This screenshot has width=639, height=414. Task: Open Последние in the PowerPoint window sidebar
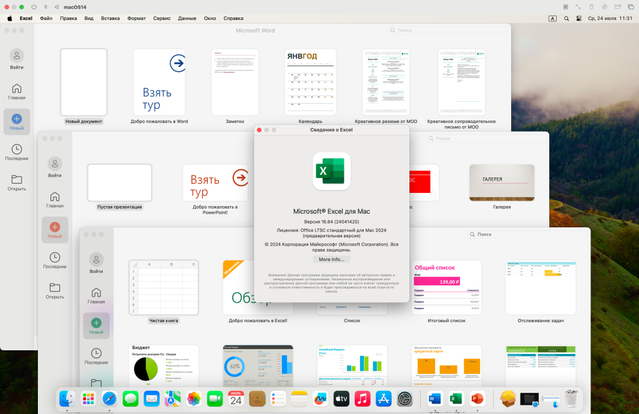tap(55, 260)
